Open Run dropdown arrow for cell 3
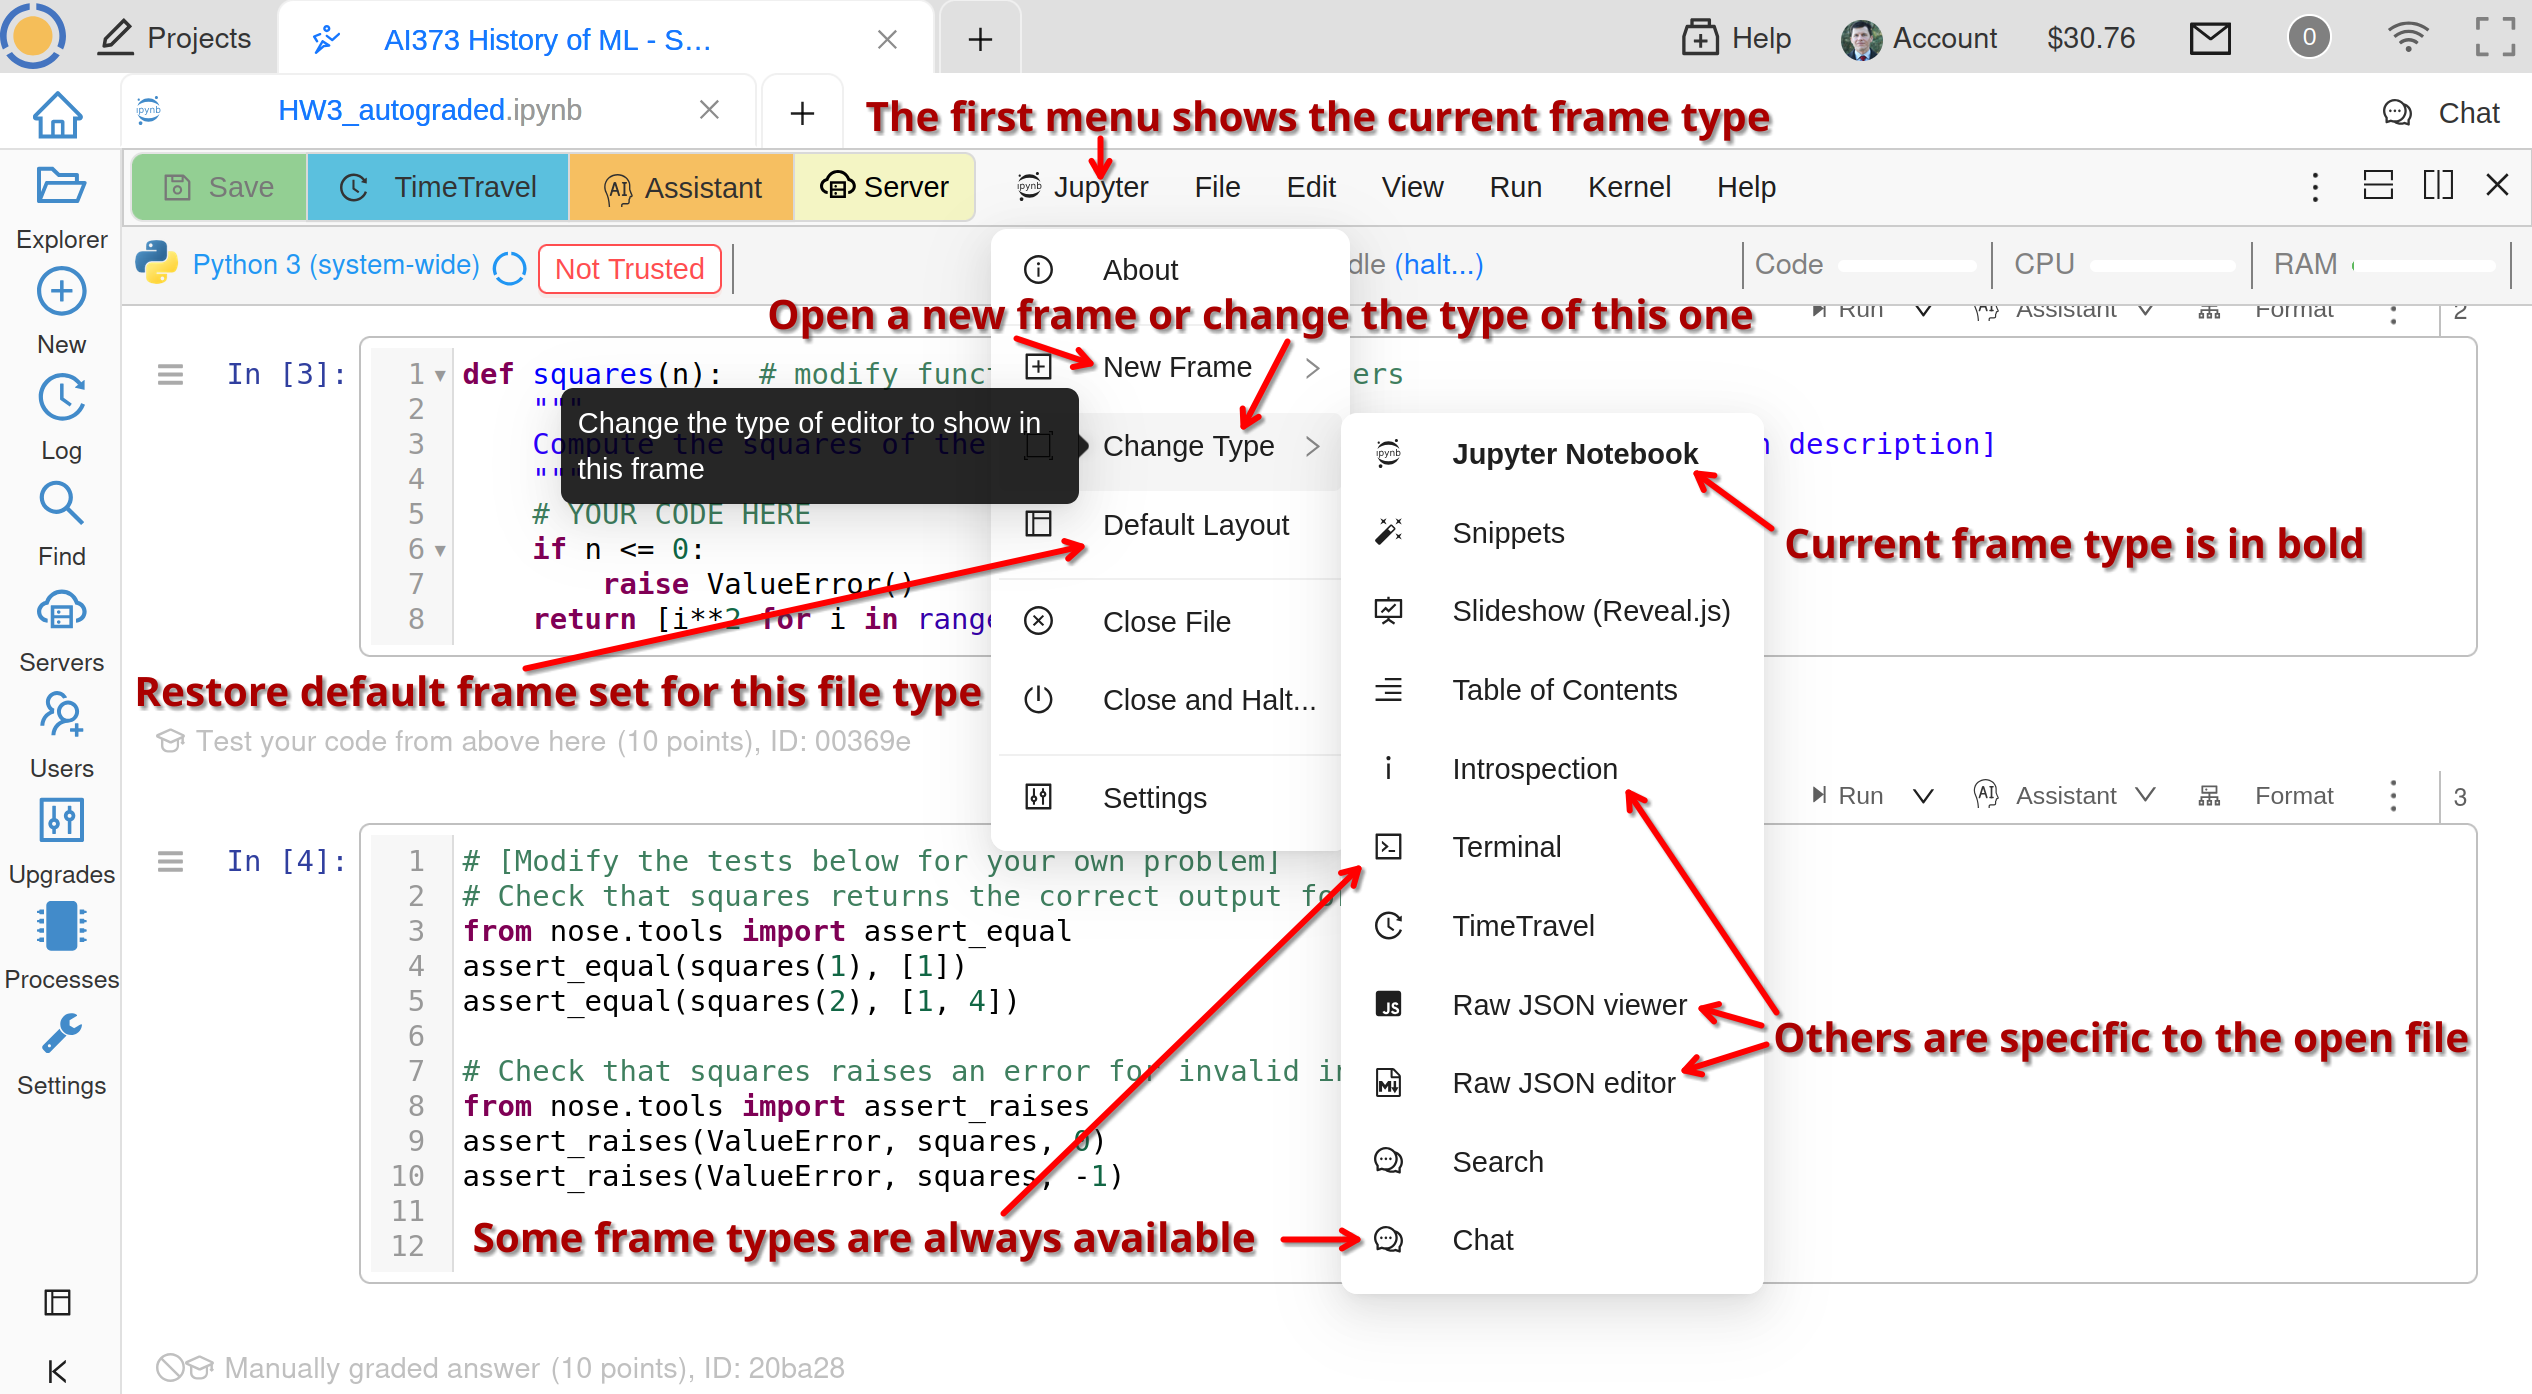The image size is (2532, 1394). click(1922, 796)
